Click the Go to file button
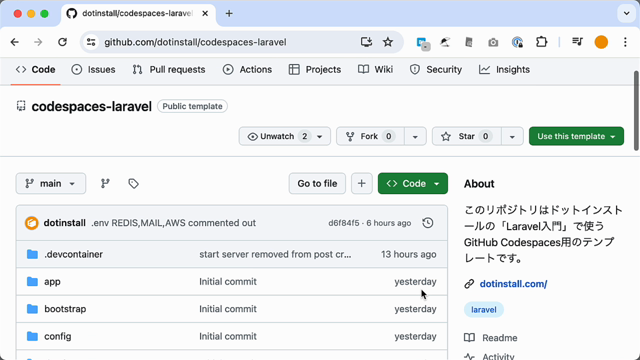 click(317, 184)
